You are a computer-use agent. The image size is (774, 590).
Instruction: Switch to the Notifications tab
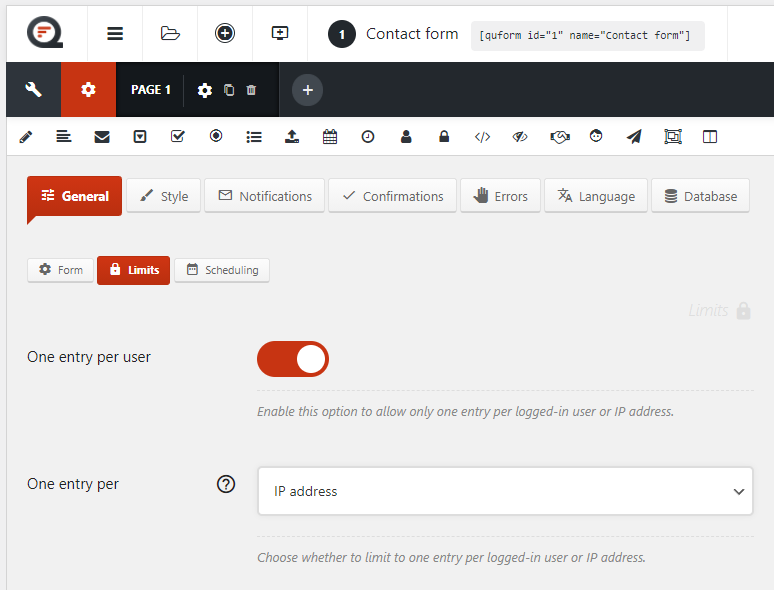265,196
